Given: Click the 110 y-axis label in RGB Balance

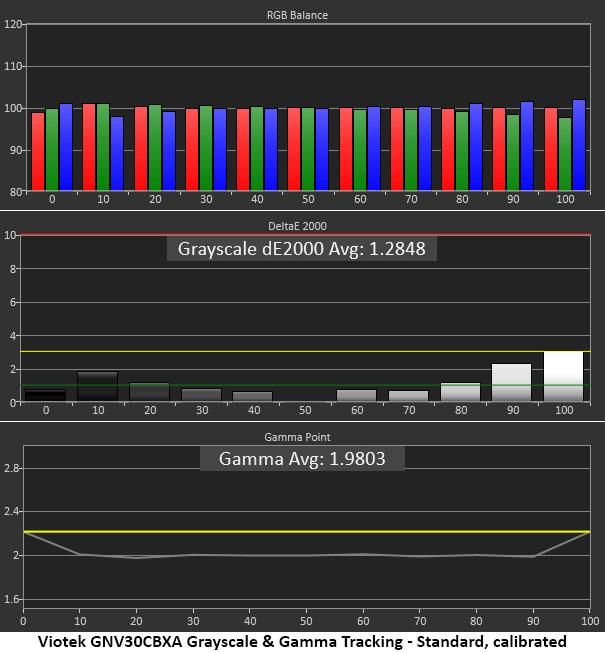Looking at the screenshot, I should coord(12,66).
